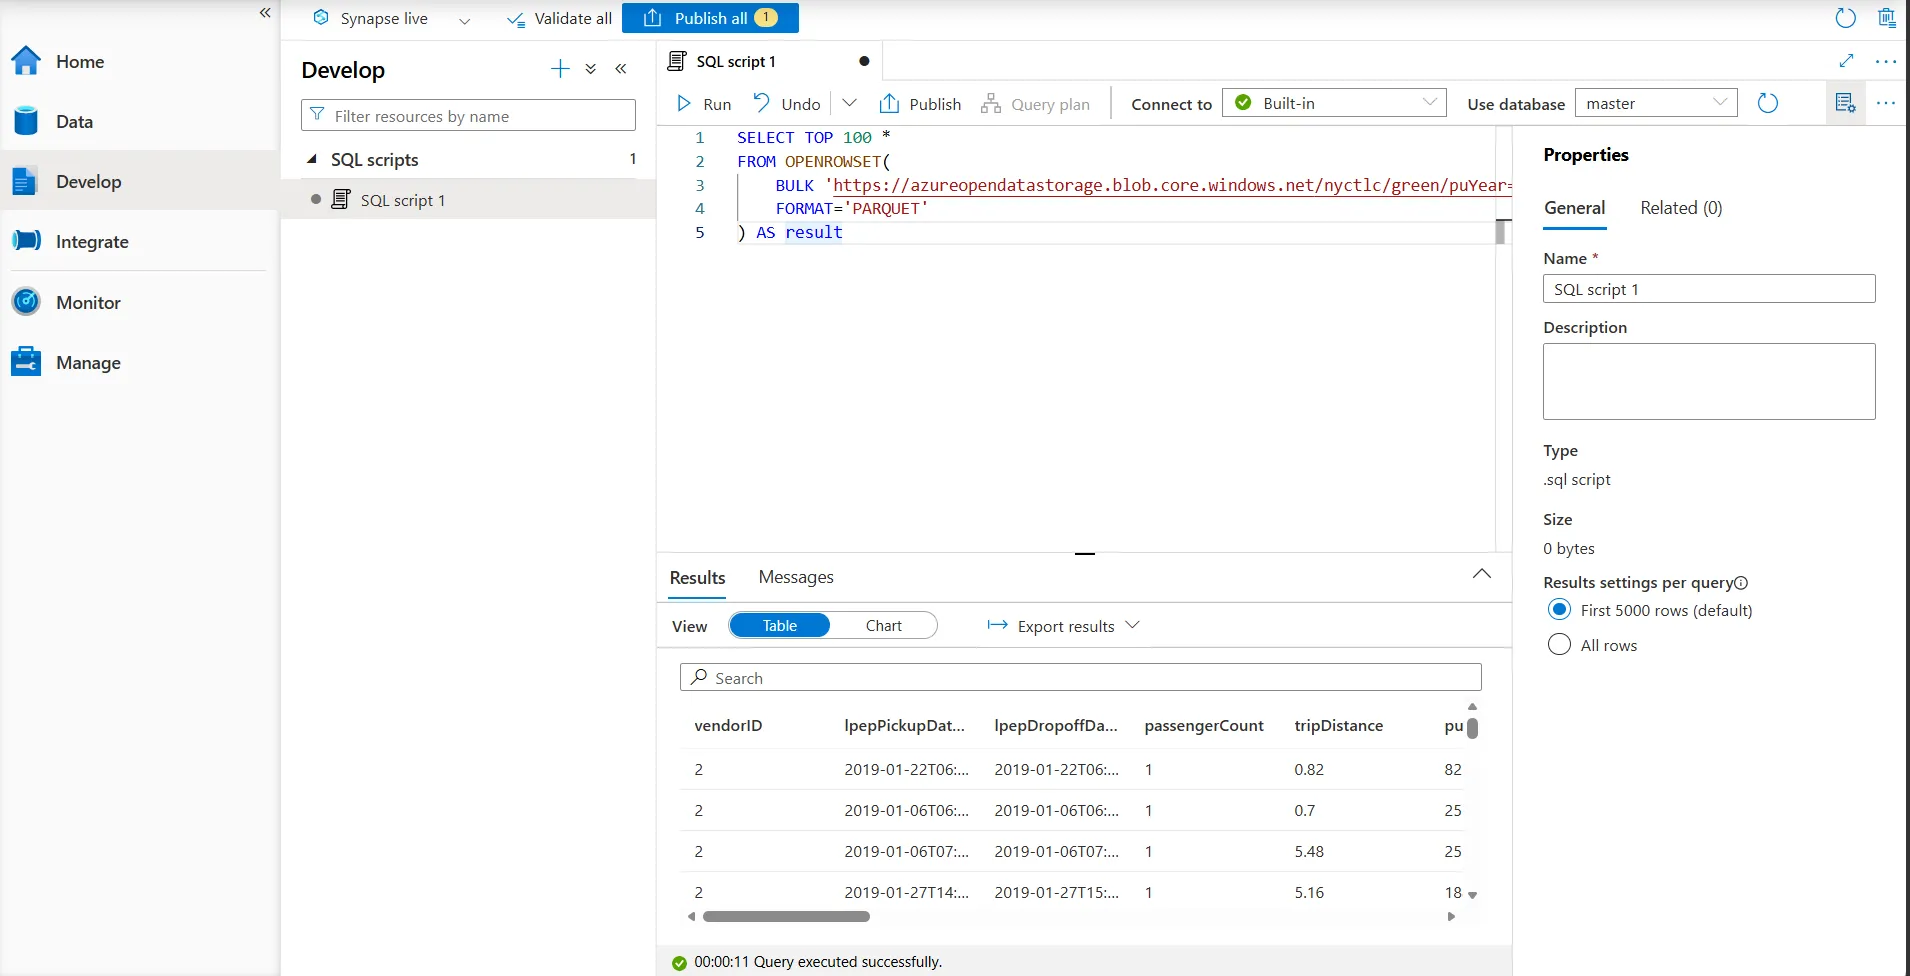Collapse the left navigation sidebar
This screenshot has width=1910, height=976.
(x=265, y=13)
